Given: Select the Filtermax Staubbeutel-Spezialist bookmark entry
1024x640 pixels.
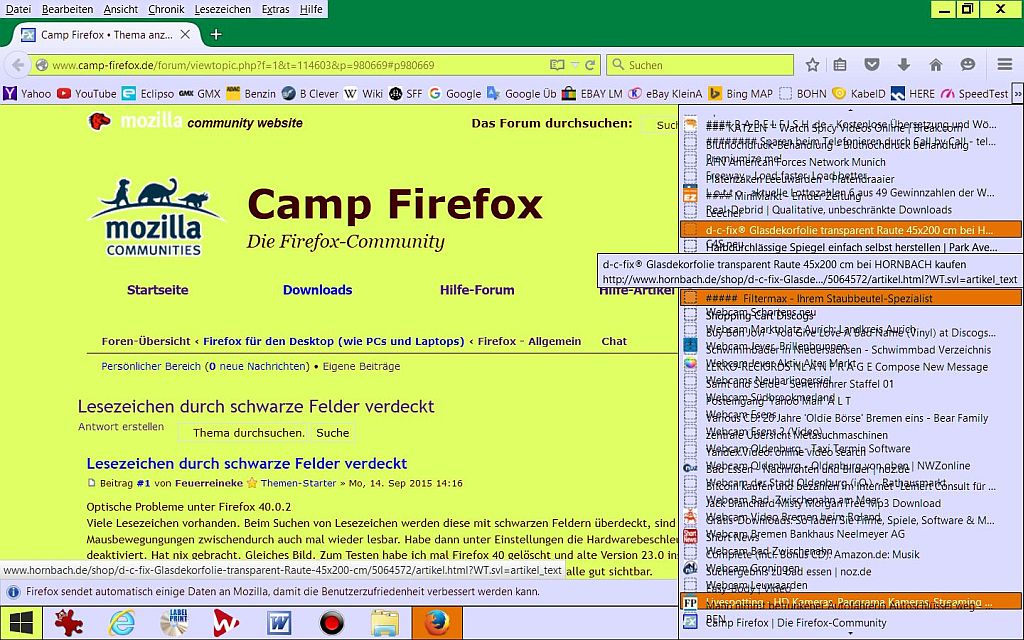Looking at the screenshot, I should (x=850, y=298).
